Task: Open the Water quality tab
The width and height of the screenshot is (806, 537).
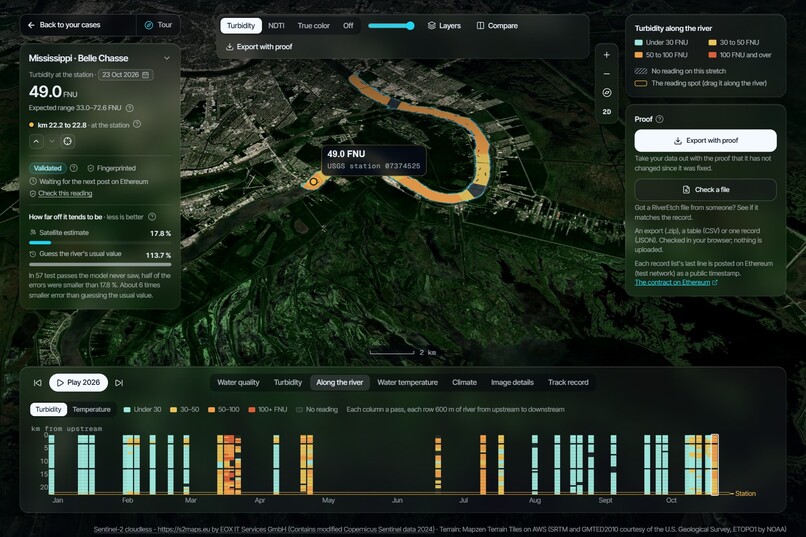Action: tap(238, 382)
